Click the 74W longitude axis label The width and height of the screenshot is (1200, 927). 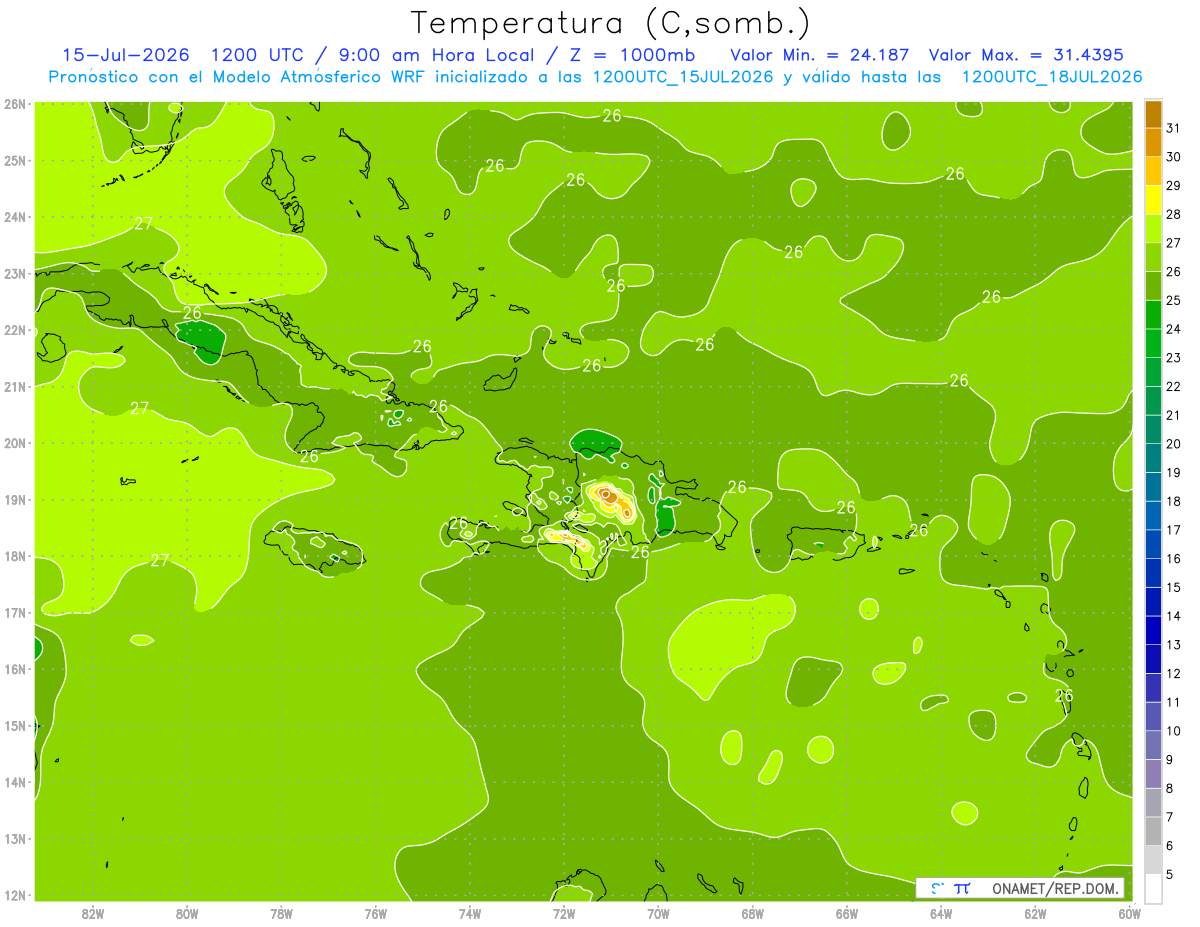click(x=469, y=914)
